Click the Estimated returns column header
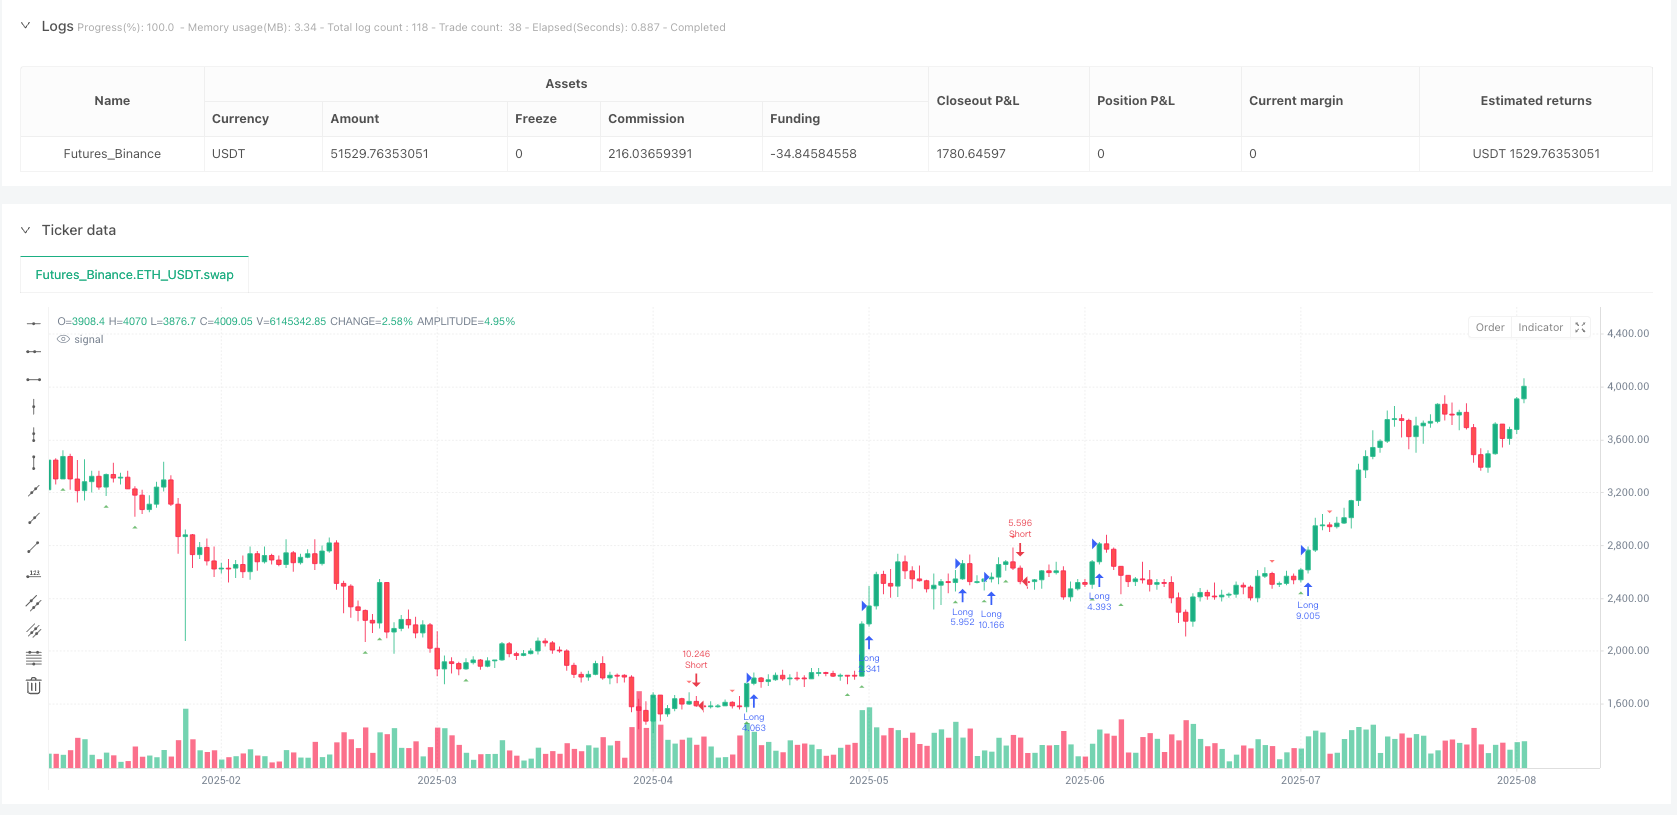The image size is (1677, 815). pyautogui.click(x=1535, y=101)
